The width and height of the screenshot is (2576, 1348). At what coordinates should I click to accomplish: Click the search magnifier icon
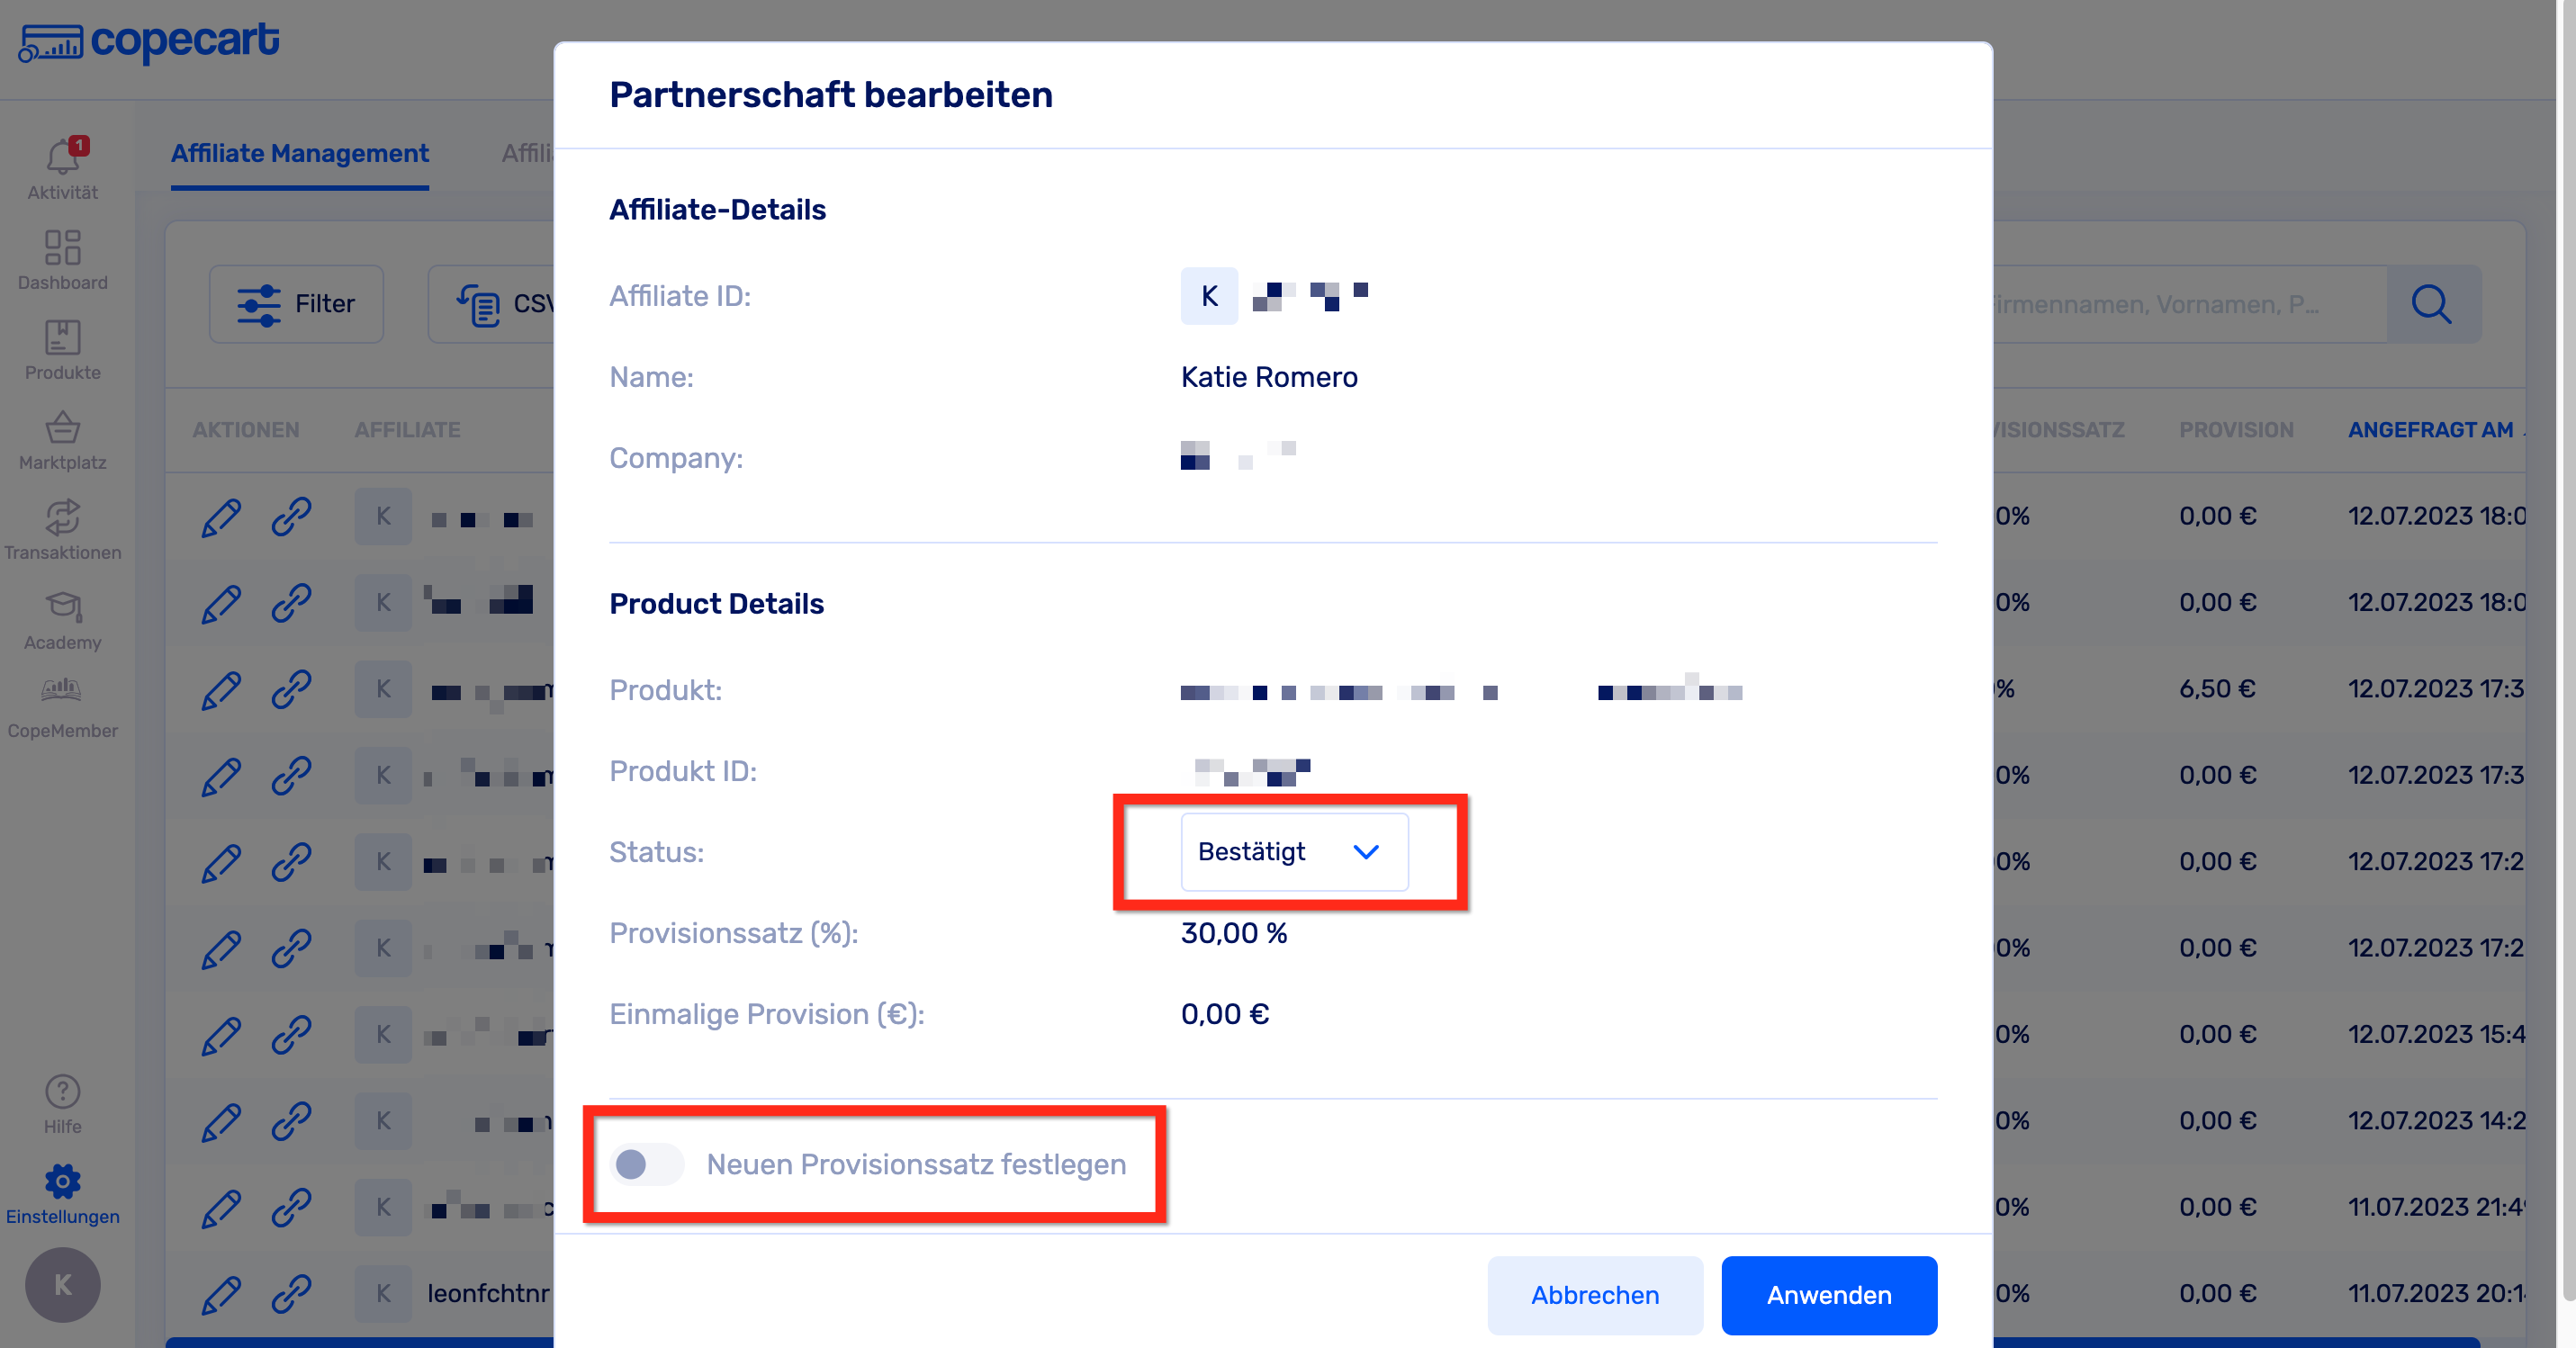click(x=2432, y=304)
